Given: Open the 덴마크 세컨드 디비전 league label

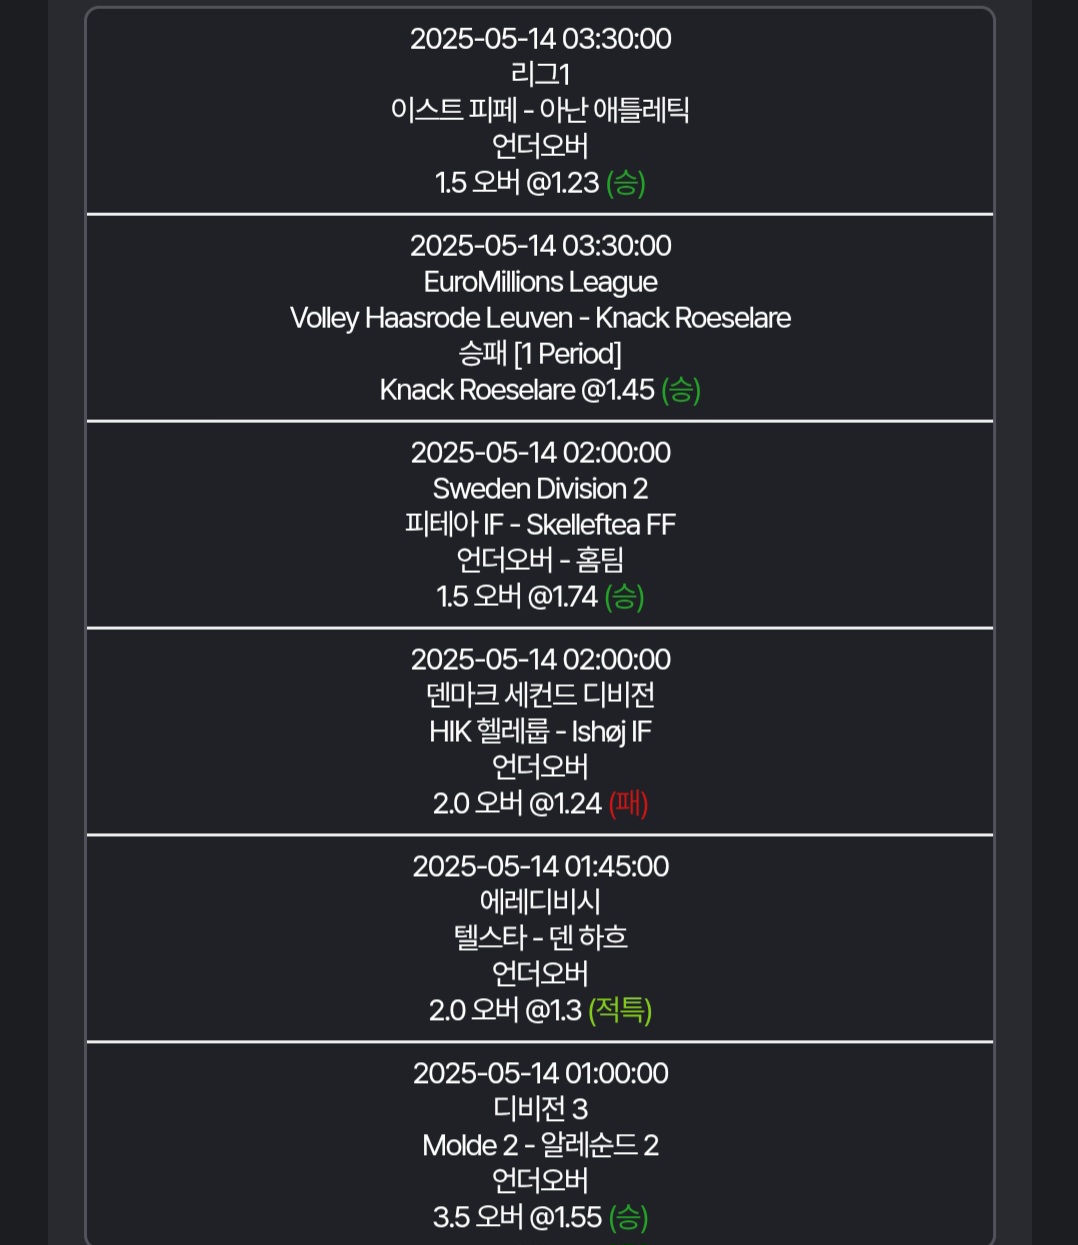Looking at the screenshot, I should click(x=540, y=696).
